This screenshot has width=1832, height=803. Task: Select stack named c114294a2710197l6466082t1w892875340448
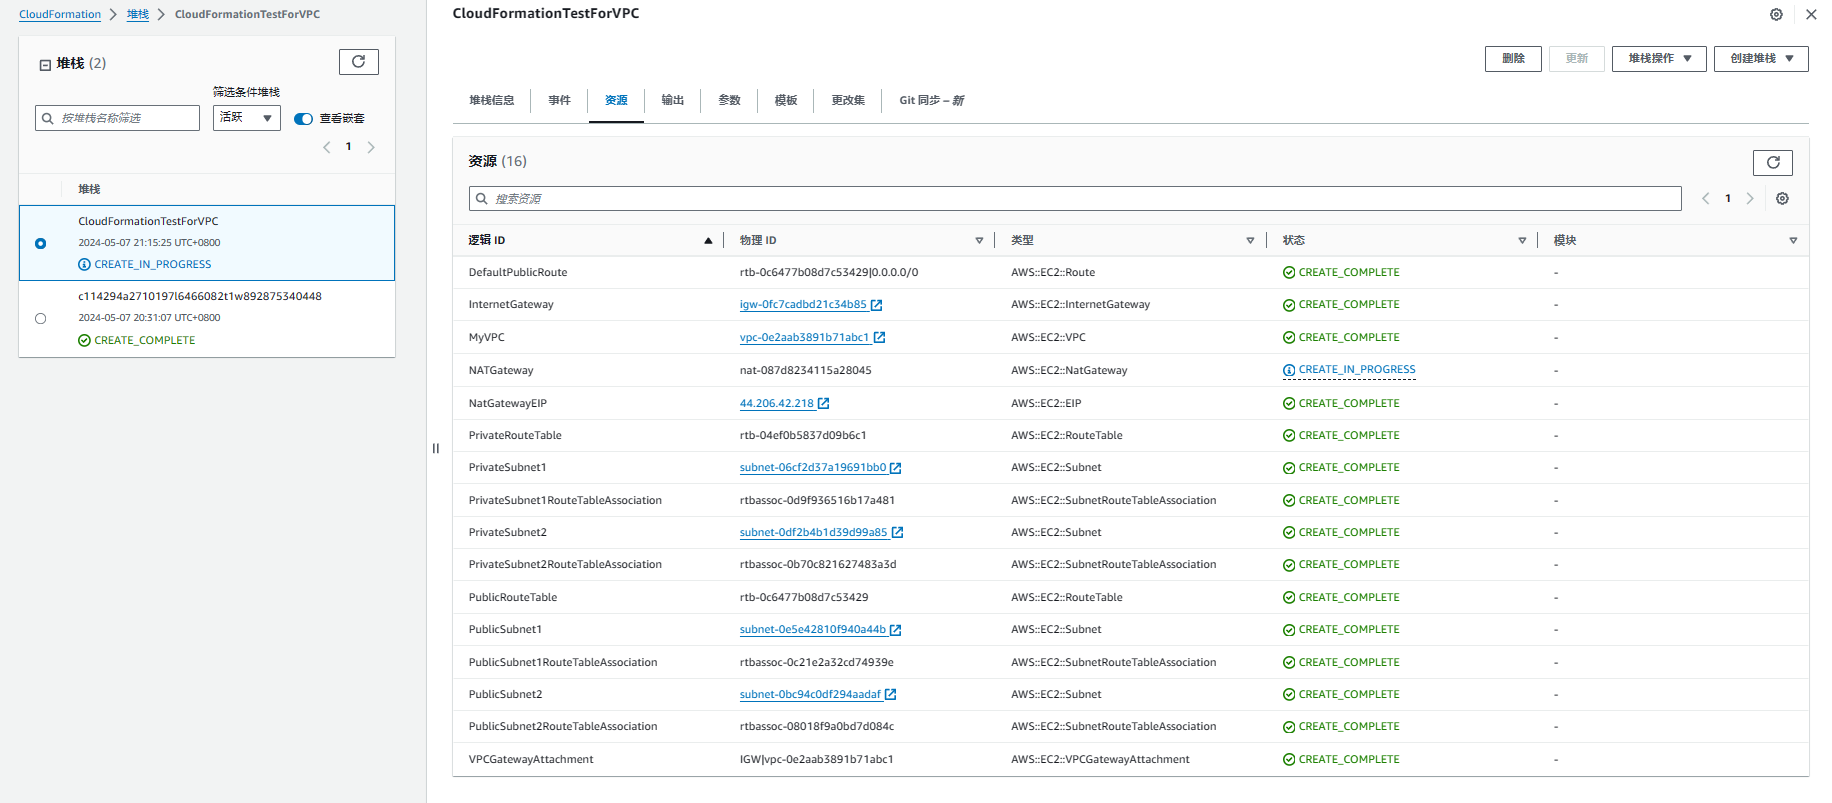(200, 297)
